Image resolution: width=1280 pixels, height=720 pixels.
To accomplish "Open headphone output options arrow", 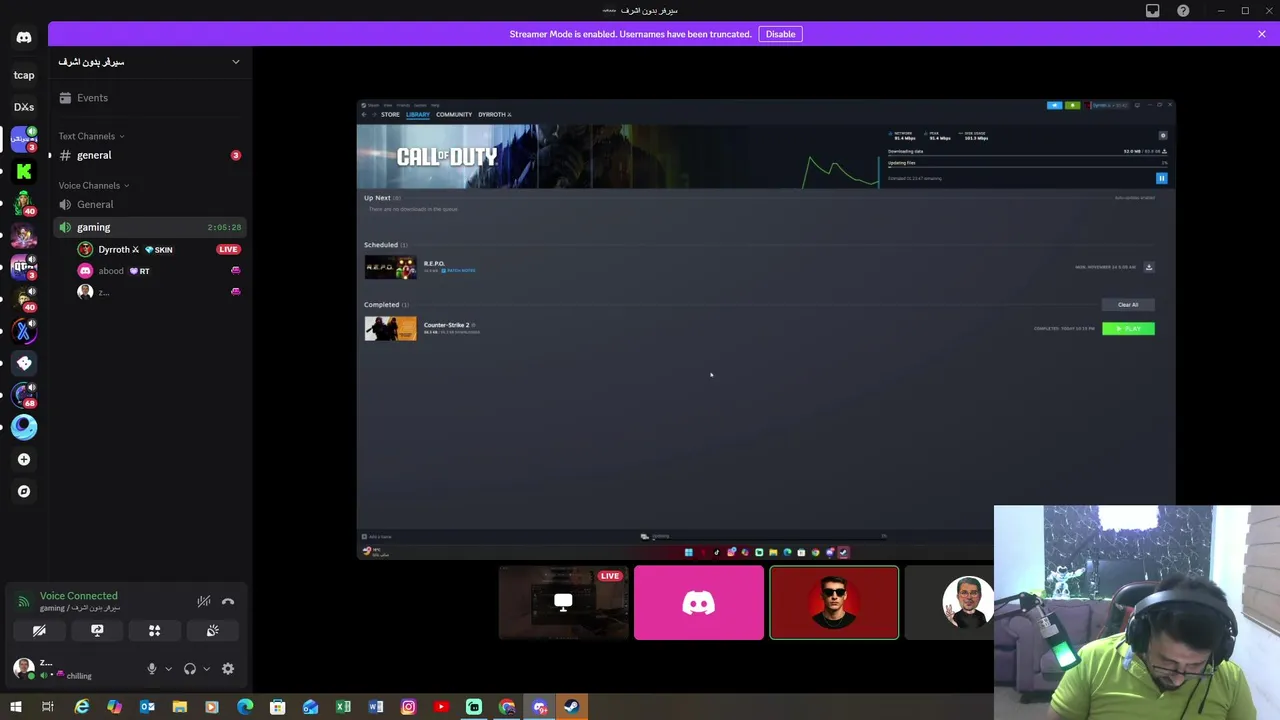I will pyautogui.click(x=206, y=669).
